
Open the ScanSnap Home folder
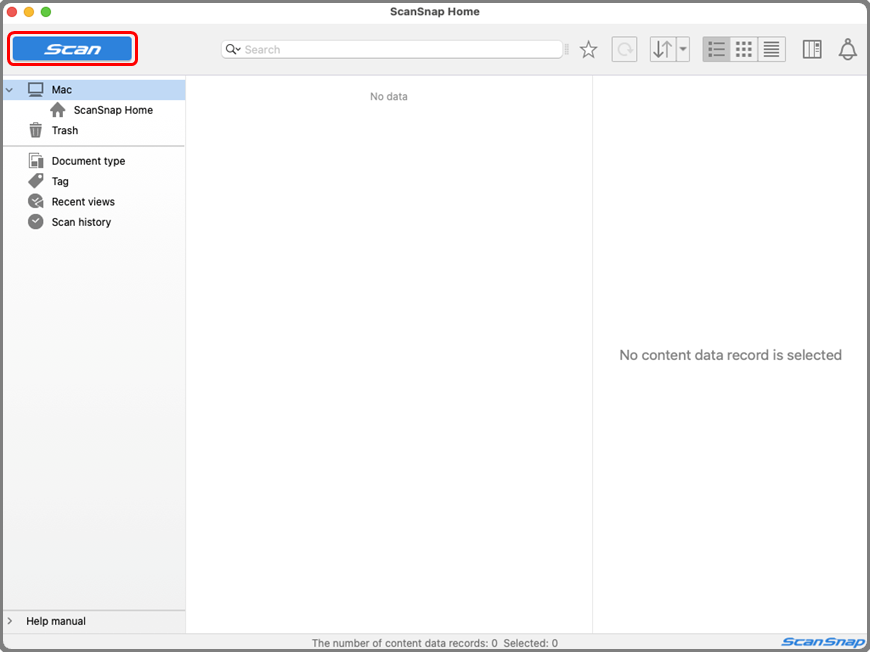click(94, 110)
